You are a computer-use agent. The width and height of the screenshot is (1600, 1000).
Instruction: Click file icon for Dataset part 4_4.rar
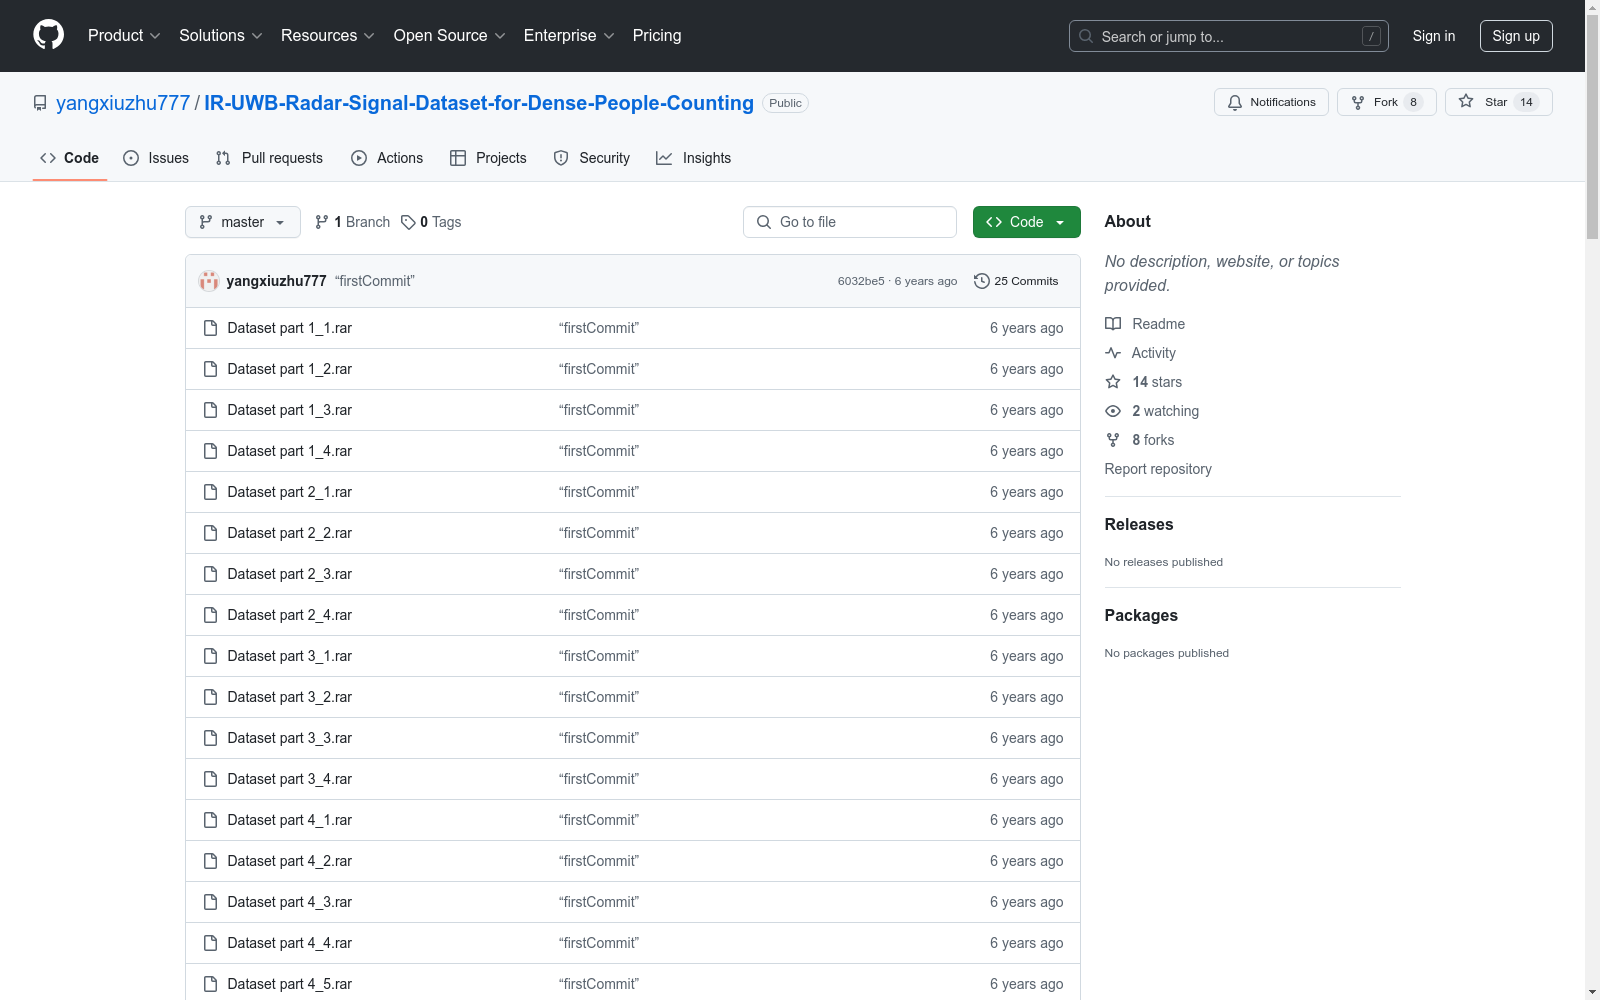(x=210, y=943)
